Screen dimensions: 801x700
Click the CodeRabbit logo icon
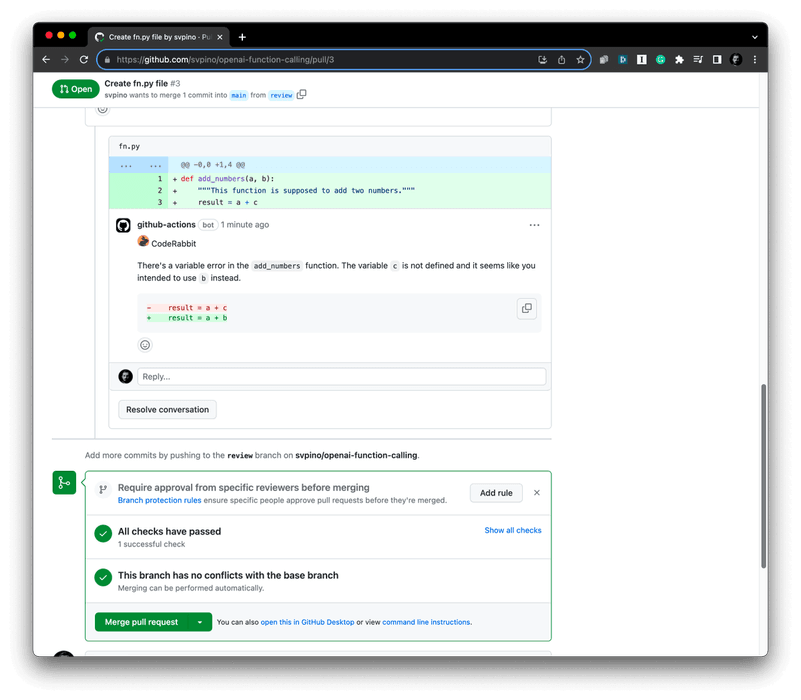pyautogui.click(x=143, y=242)
